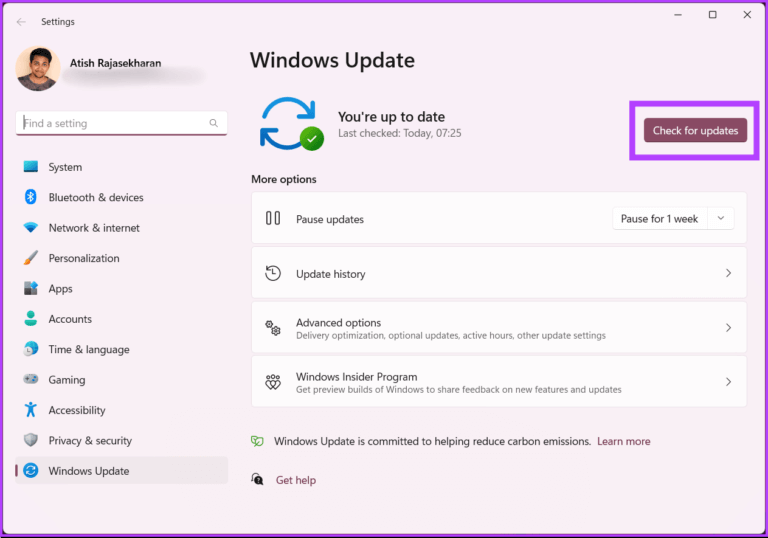The height and width of the screenshot is (538, 768).
Task: Open the Learn more link
Action: pyautogui.click(x=624, y=441)
